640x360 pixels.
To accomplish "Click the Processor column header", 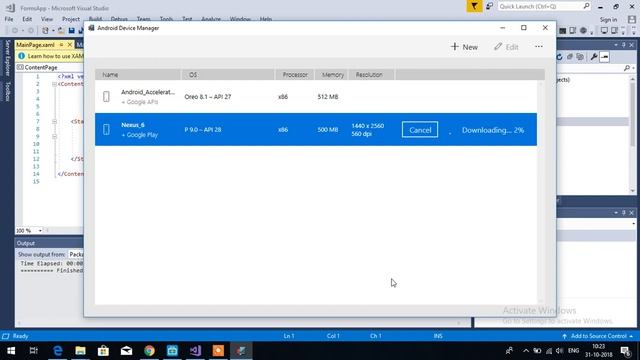I will click(x=295, y=75).
